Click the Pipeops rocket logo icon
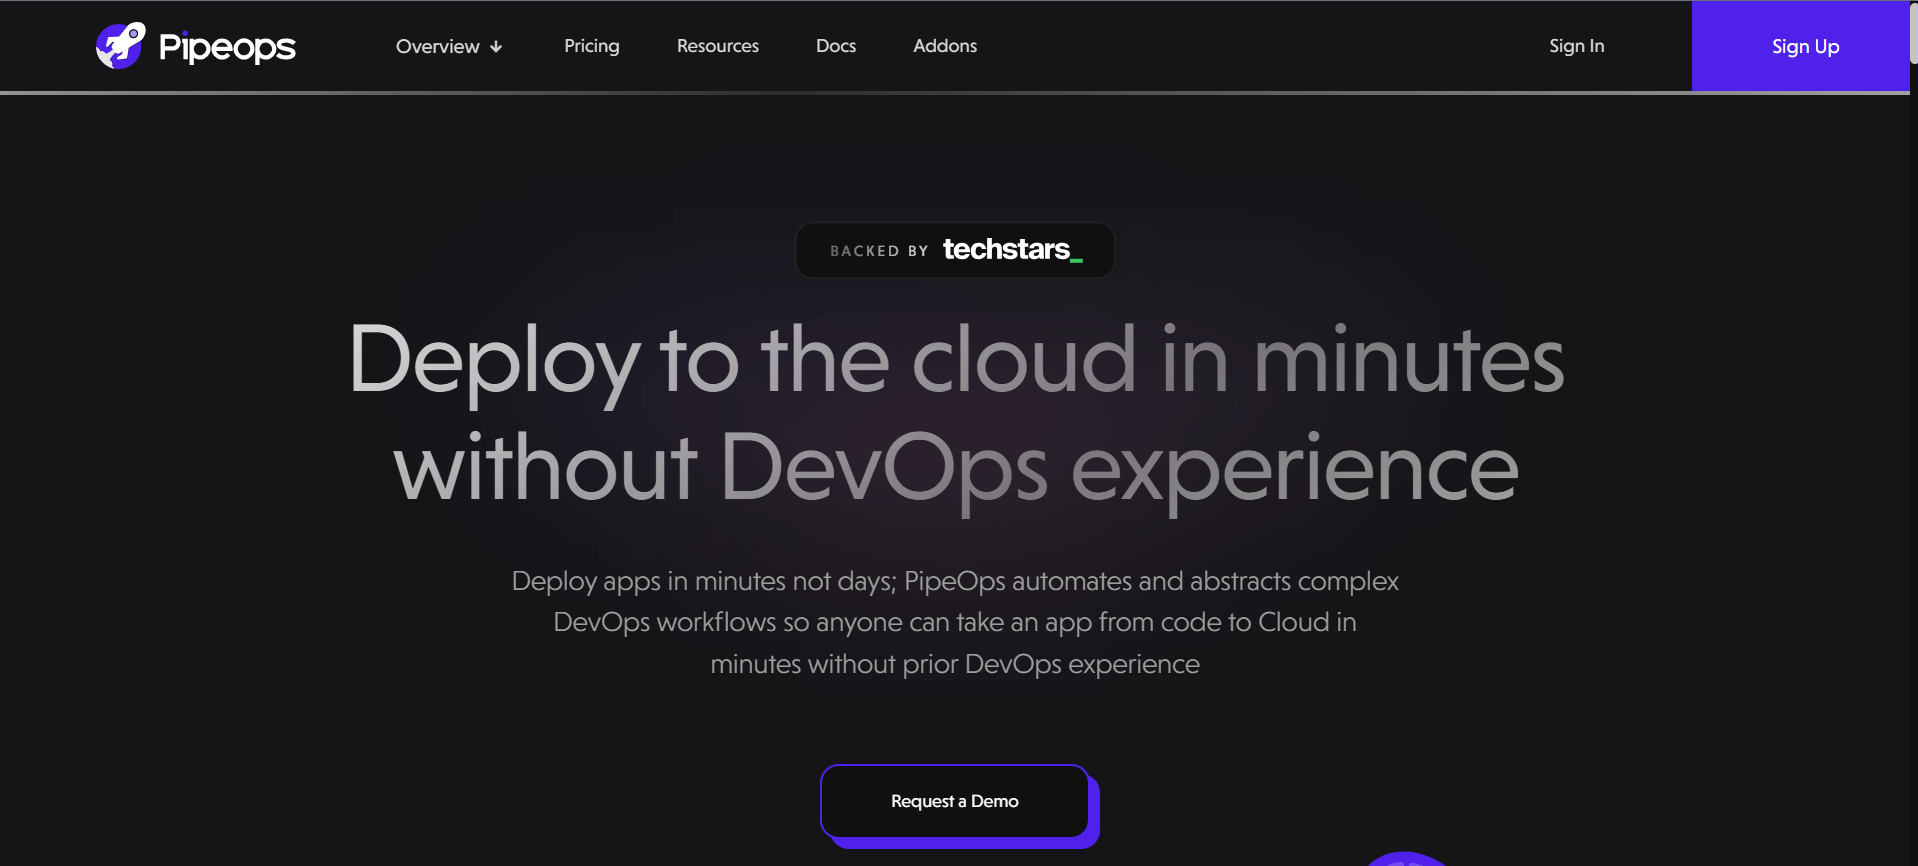 120,46
